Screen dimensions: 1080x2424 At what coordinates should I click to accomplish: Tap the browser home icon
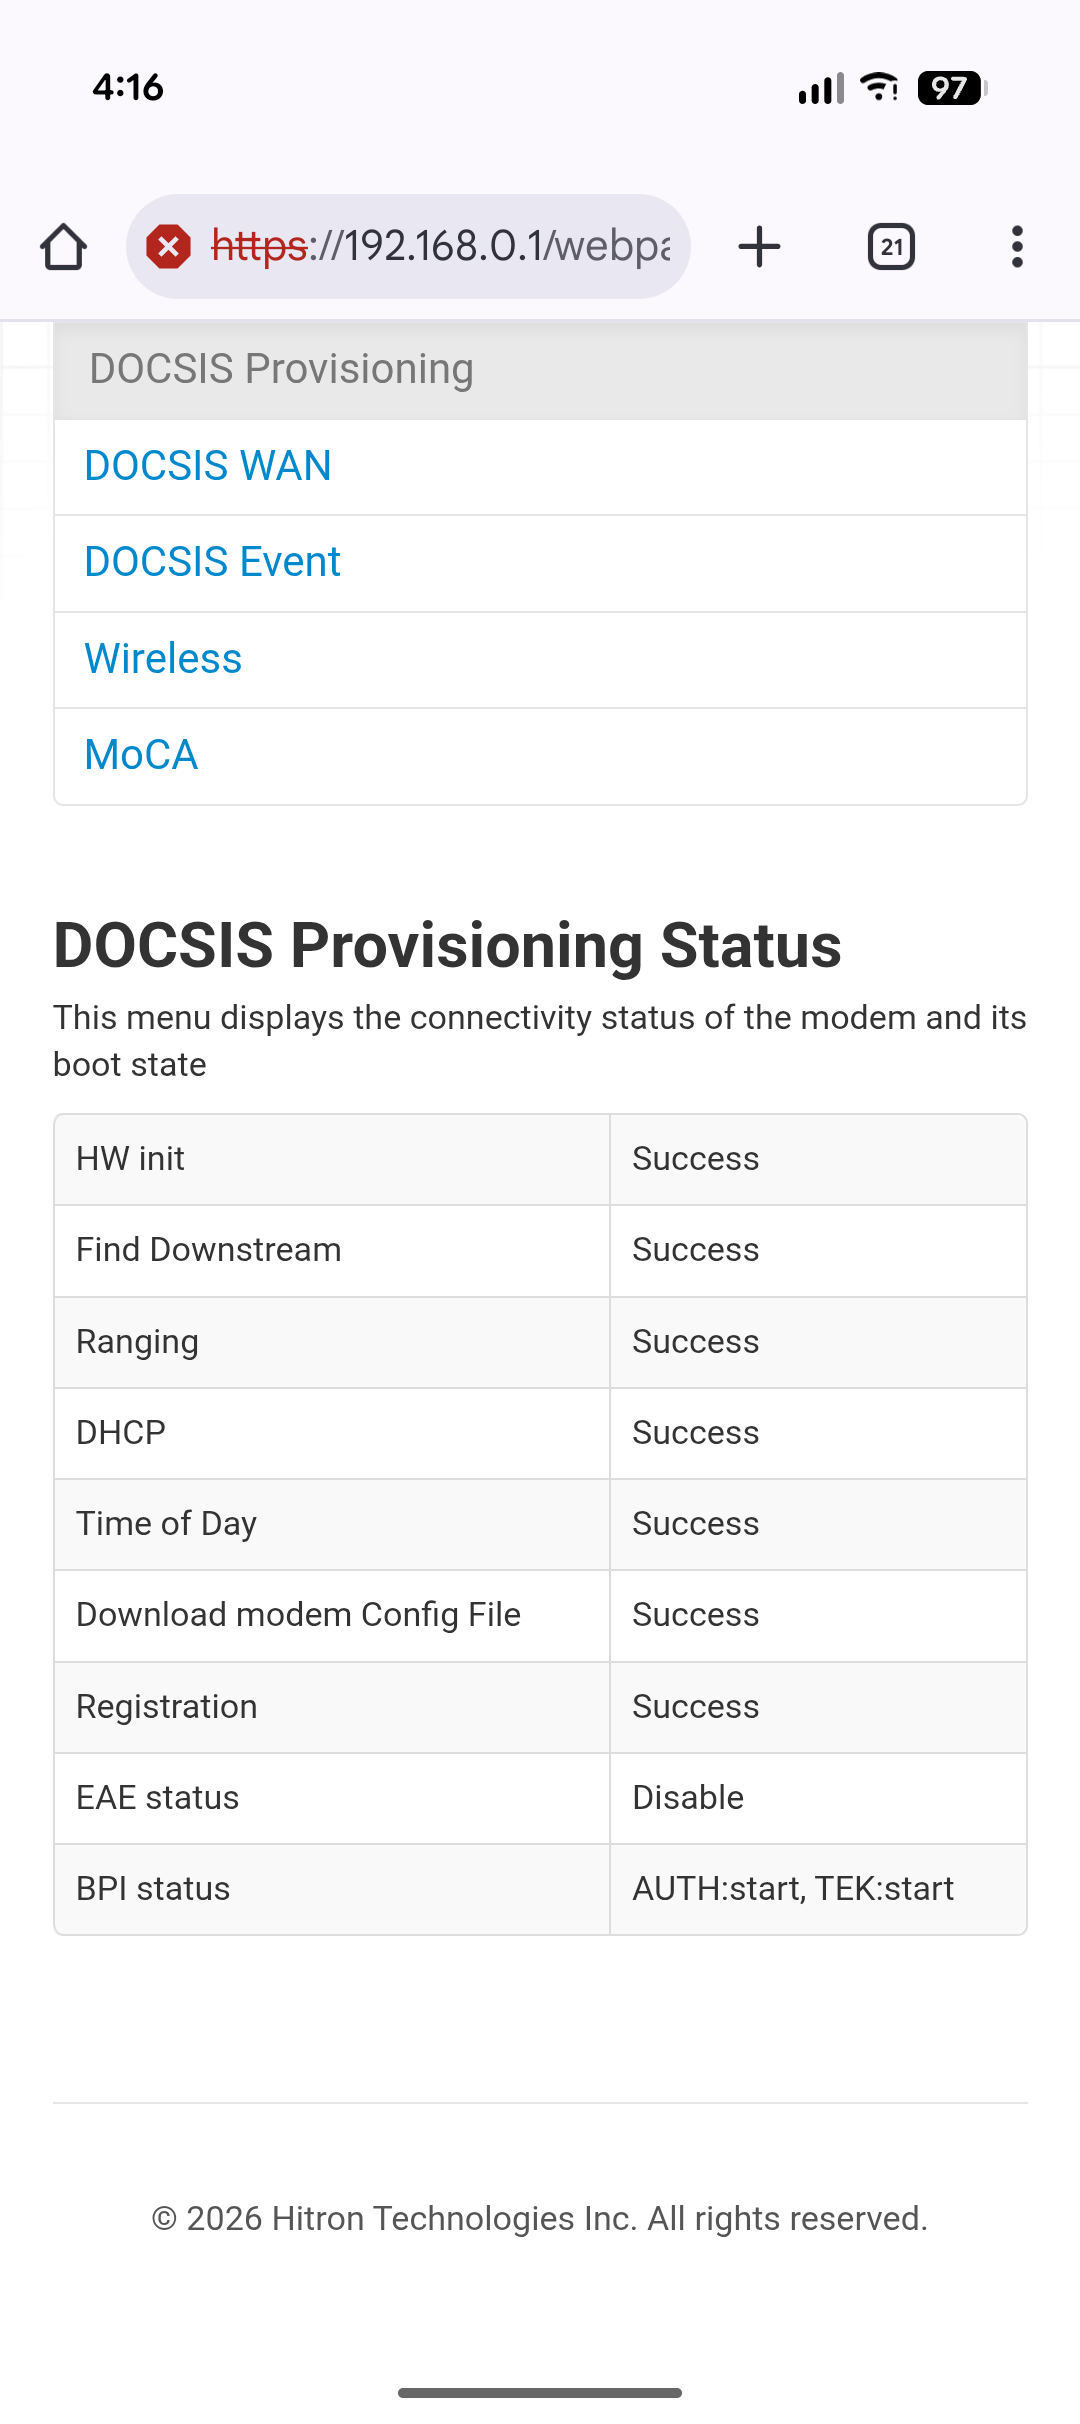coord(63,247)
